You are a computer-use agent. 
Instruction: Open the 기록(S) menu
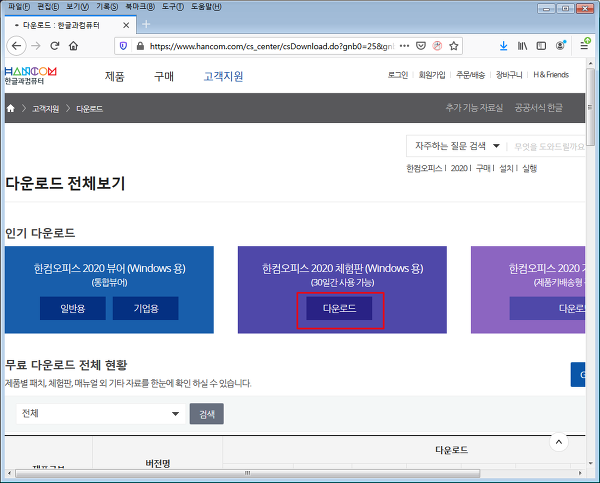point(107,7)
